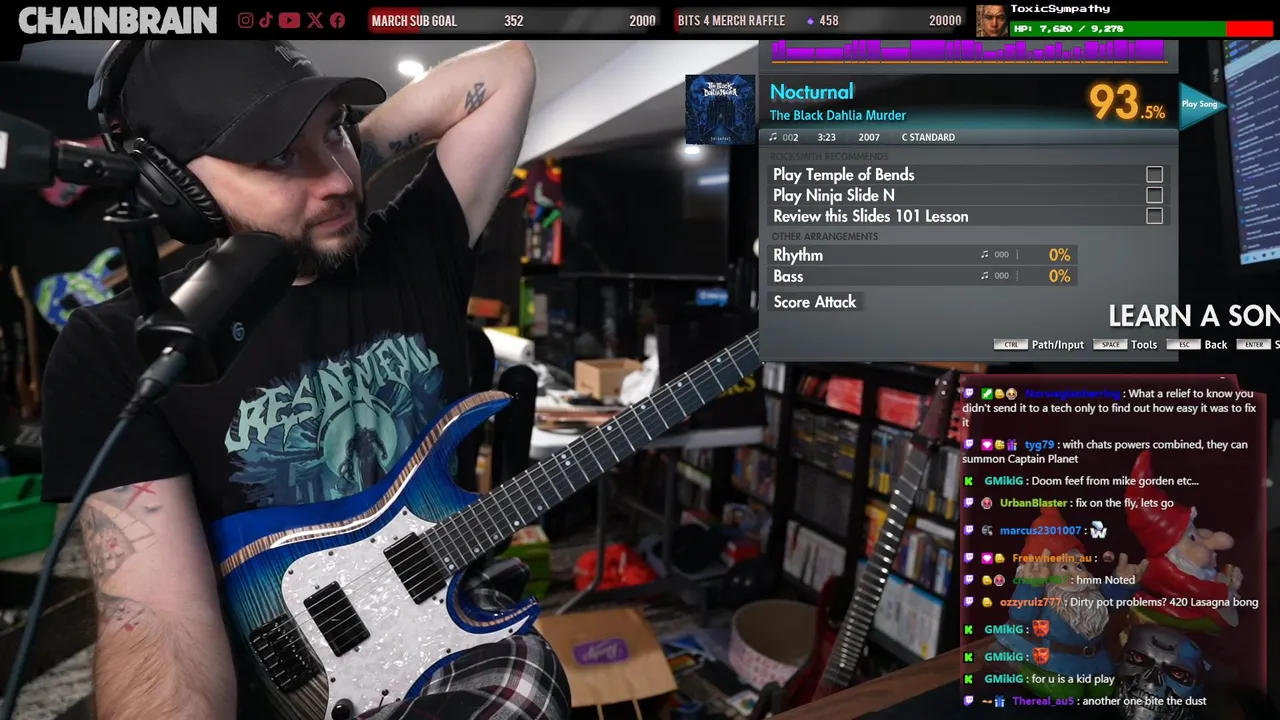Click the gift badge beside Thereal_au5

tap(999, 702)
